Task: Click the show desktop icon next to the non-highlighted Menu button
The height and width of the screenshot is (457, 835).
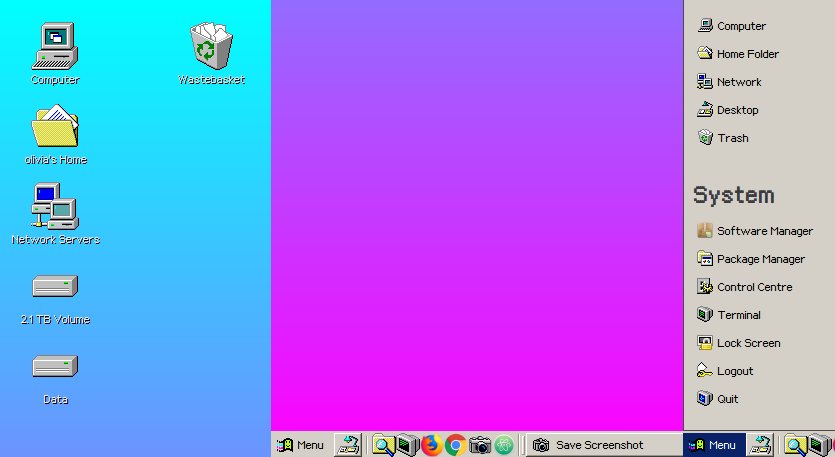Action: click(x=348, y=445)
